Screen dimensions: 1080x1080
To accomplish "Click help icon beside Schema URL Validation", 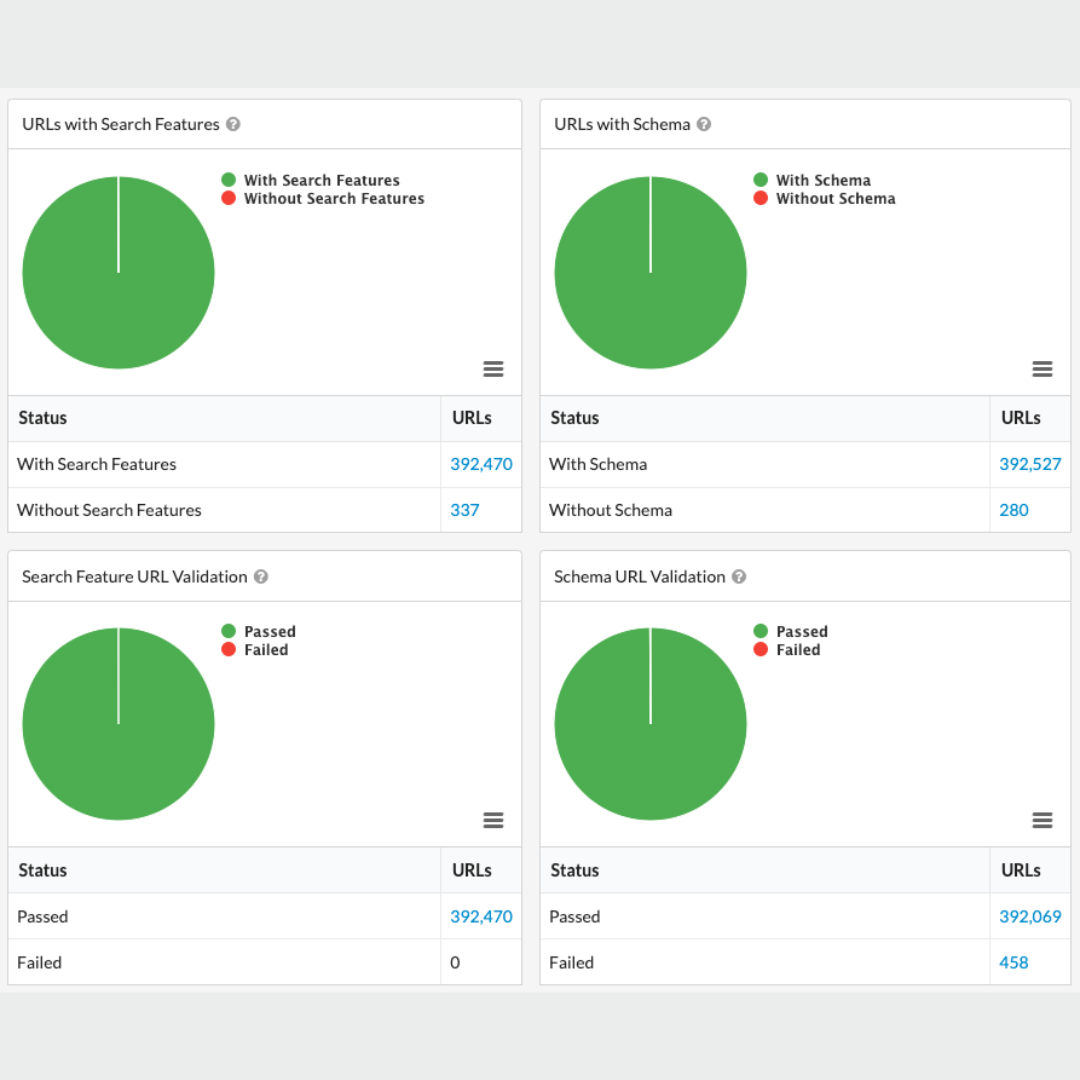I will pos(739,576).
